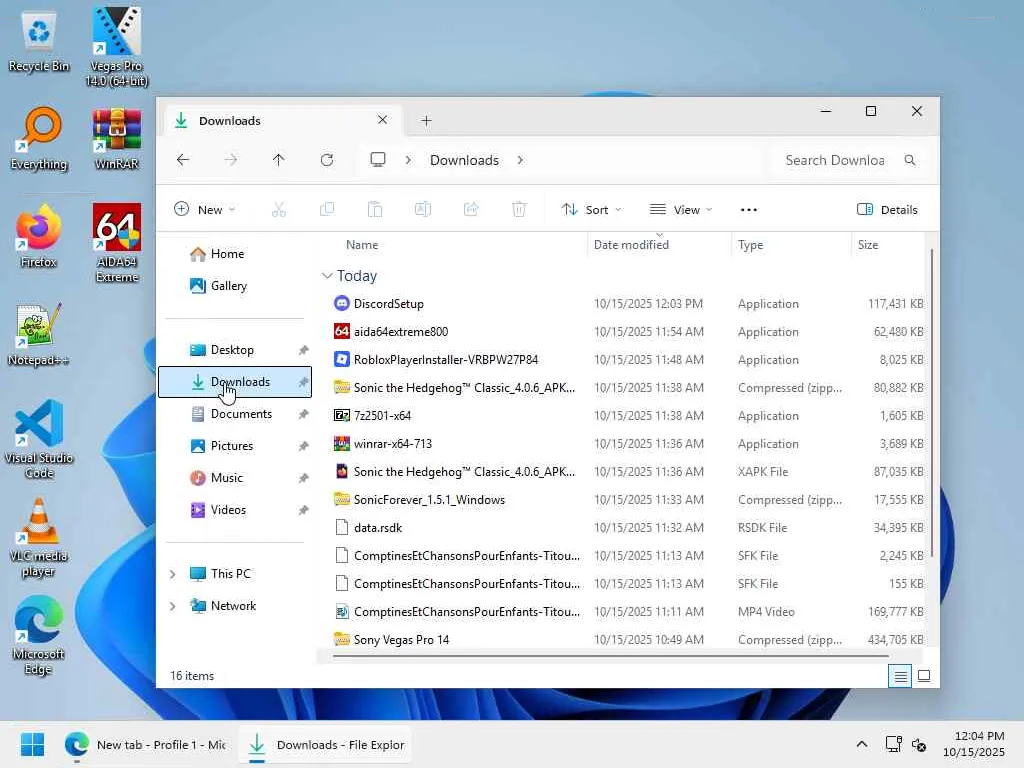The width and height of the screenshot is (1024, 768).
Task: Open Recycle Bin desktop icon
Action: click(x=39, y=42)
